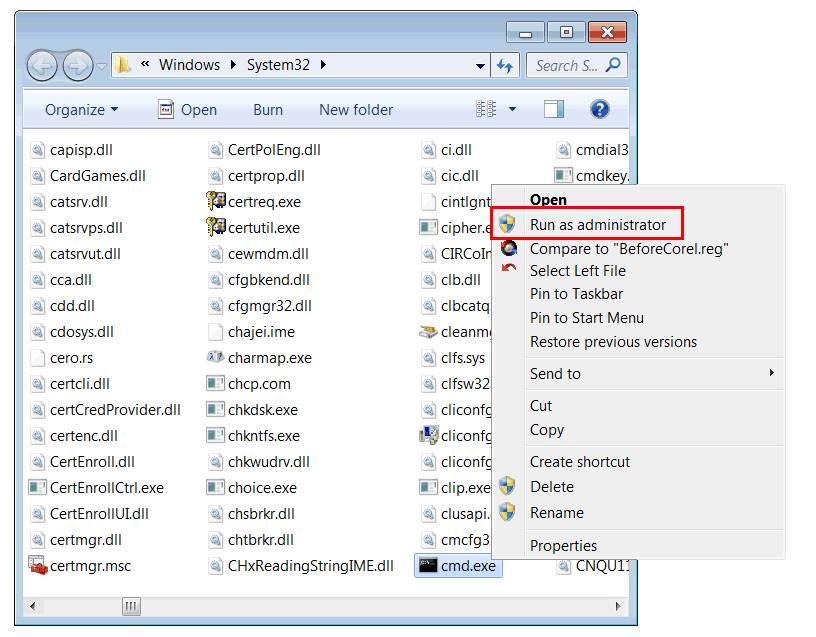Choose Create shortcut in context menu
The height and width of the screenshot is (637, 816).
tap(638, 462)
